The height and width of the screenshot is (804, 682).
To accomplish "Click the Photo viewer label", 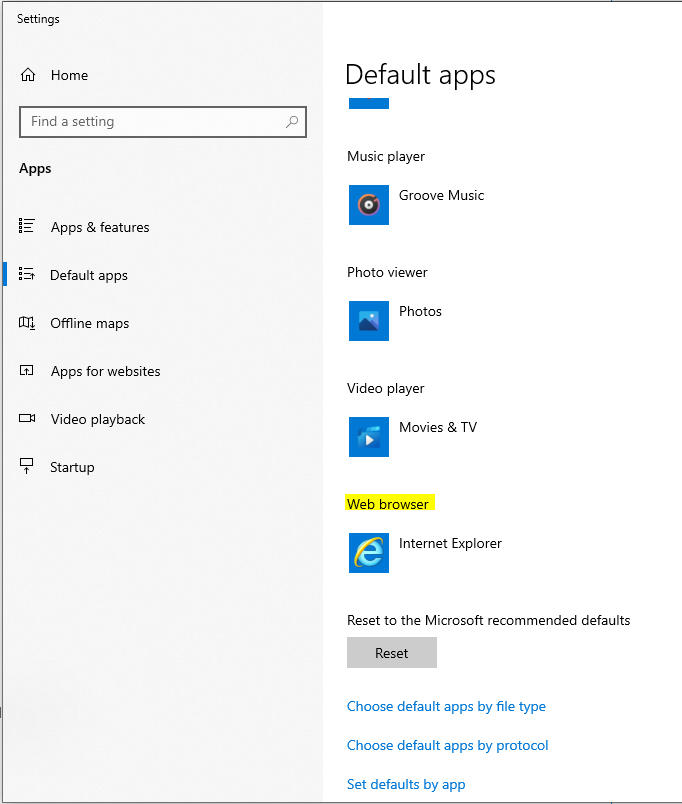I will click(387, 272).
